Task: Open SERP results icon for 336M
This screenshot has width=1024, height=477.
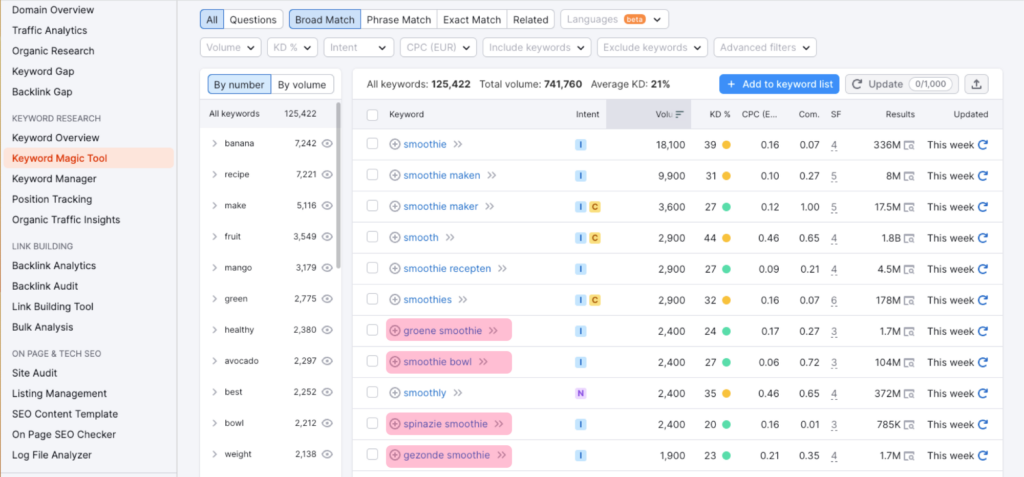Action: pyautogui.click(x=909, y=145)
